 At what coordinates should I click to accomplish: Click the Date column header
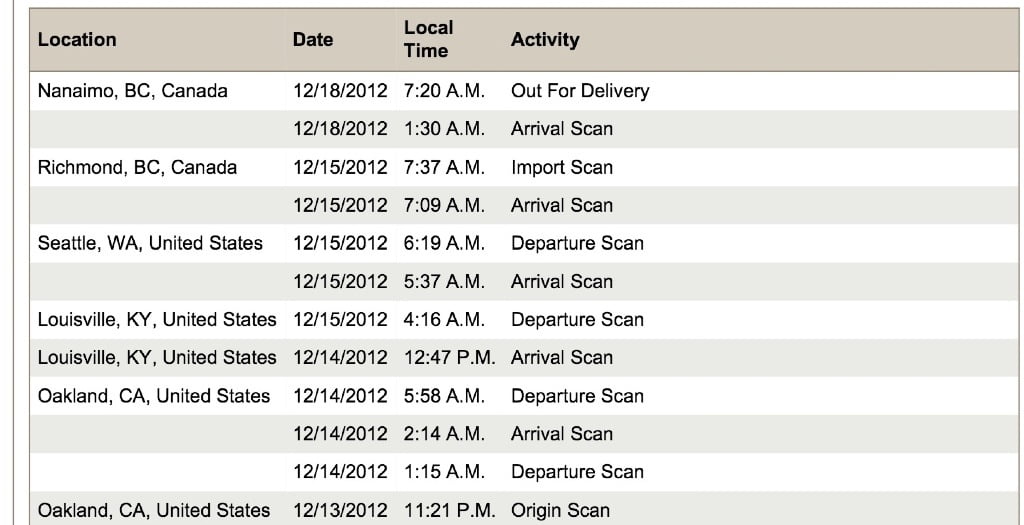313,40
